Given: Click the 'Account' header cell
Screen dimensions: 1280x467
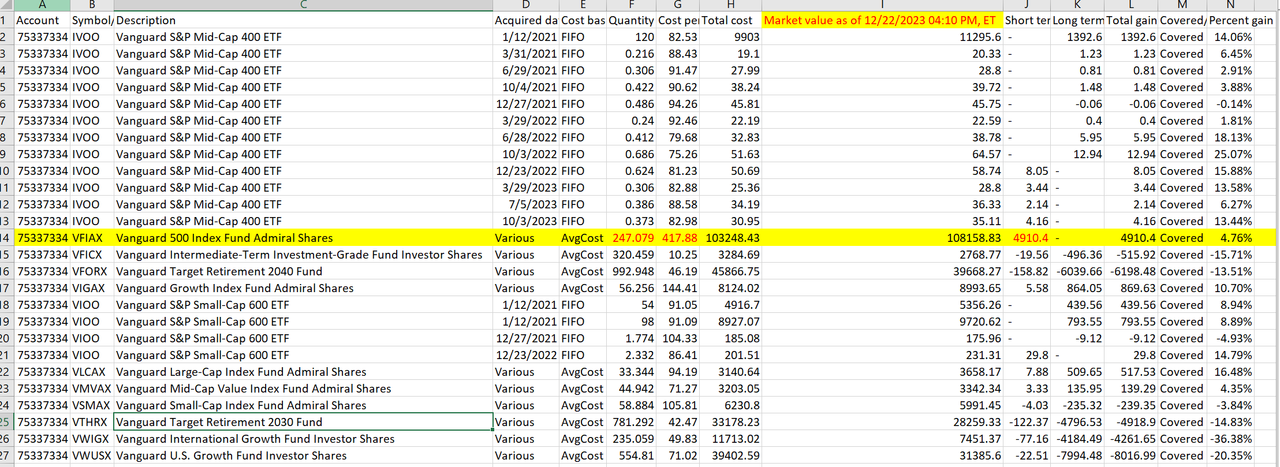Looking at the screenshot, I should click(41, 20).
